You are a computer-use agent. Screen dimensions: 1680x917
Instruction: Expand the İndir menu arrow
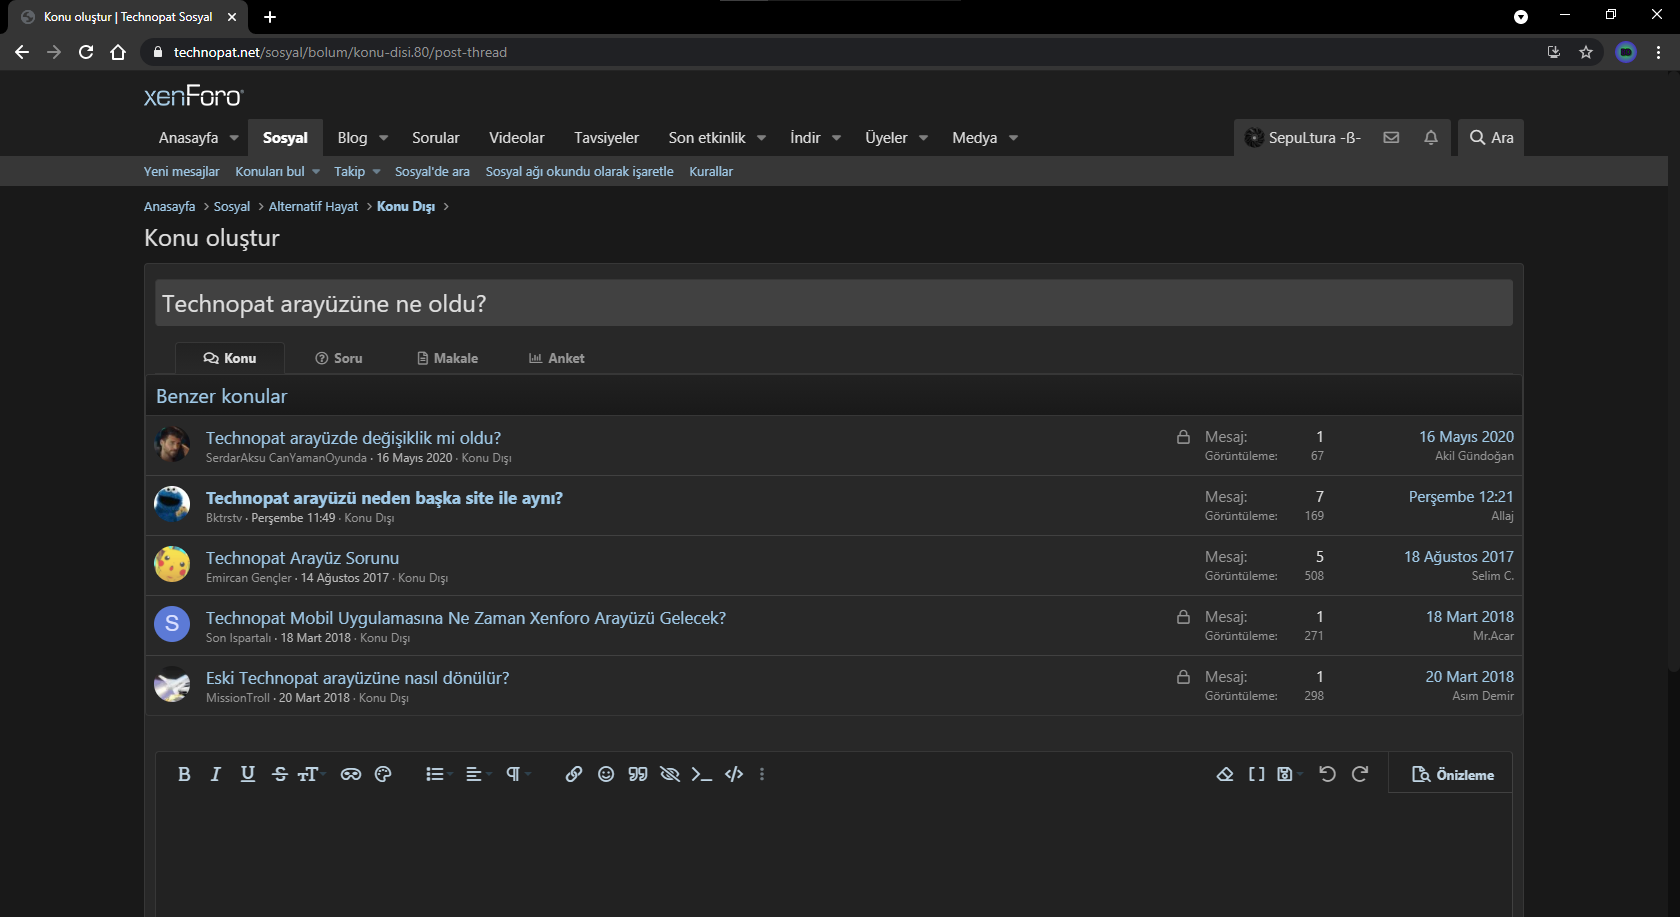click(x=836, y=138)
